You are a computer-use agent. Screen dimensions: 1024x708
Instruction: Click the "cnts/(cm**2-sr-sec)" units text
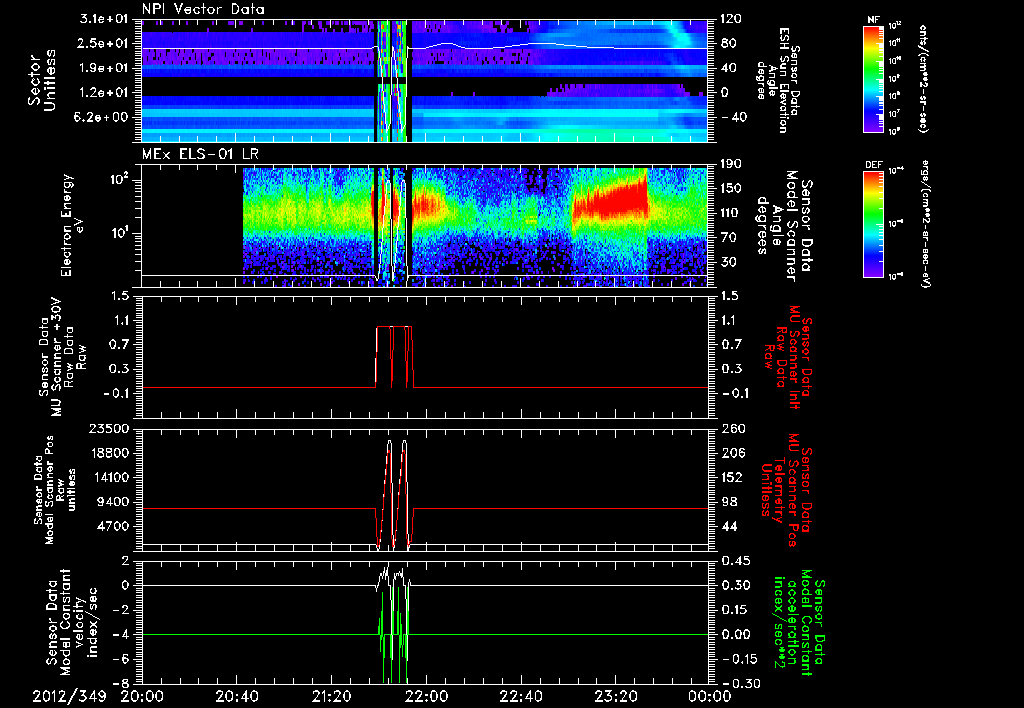[922, 79]
